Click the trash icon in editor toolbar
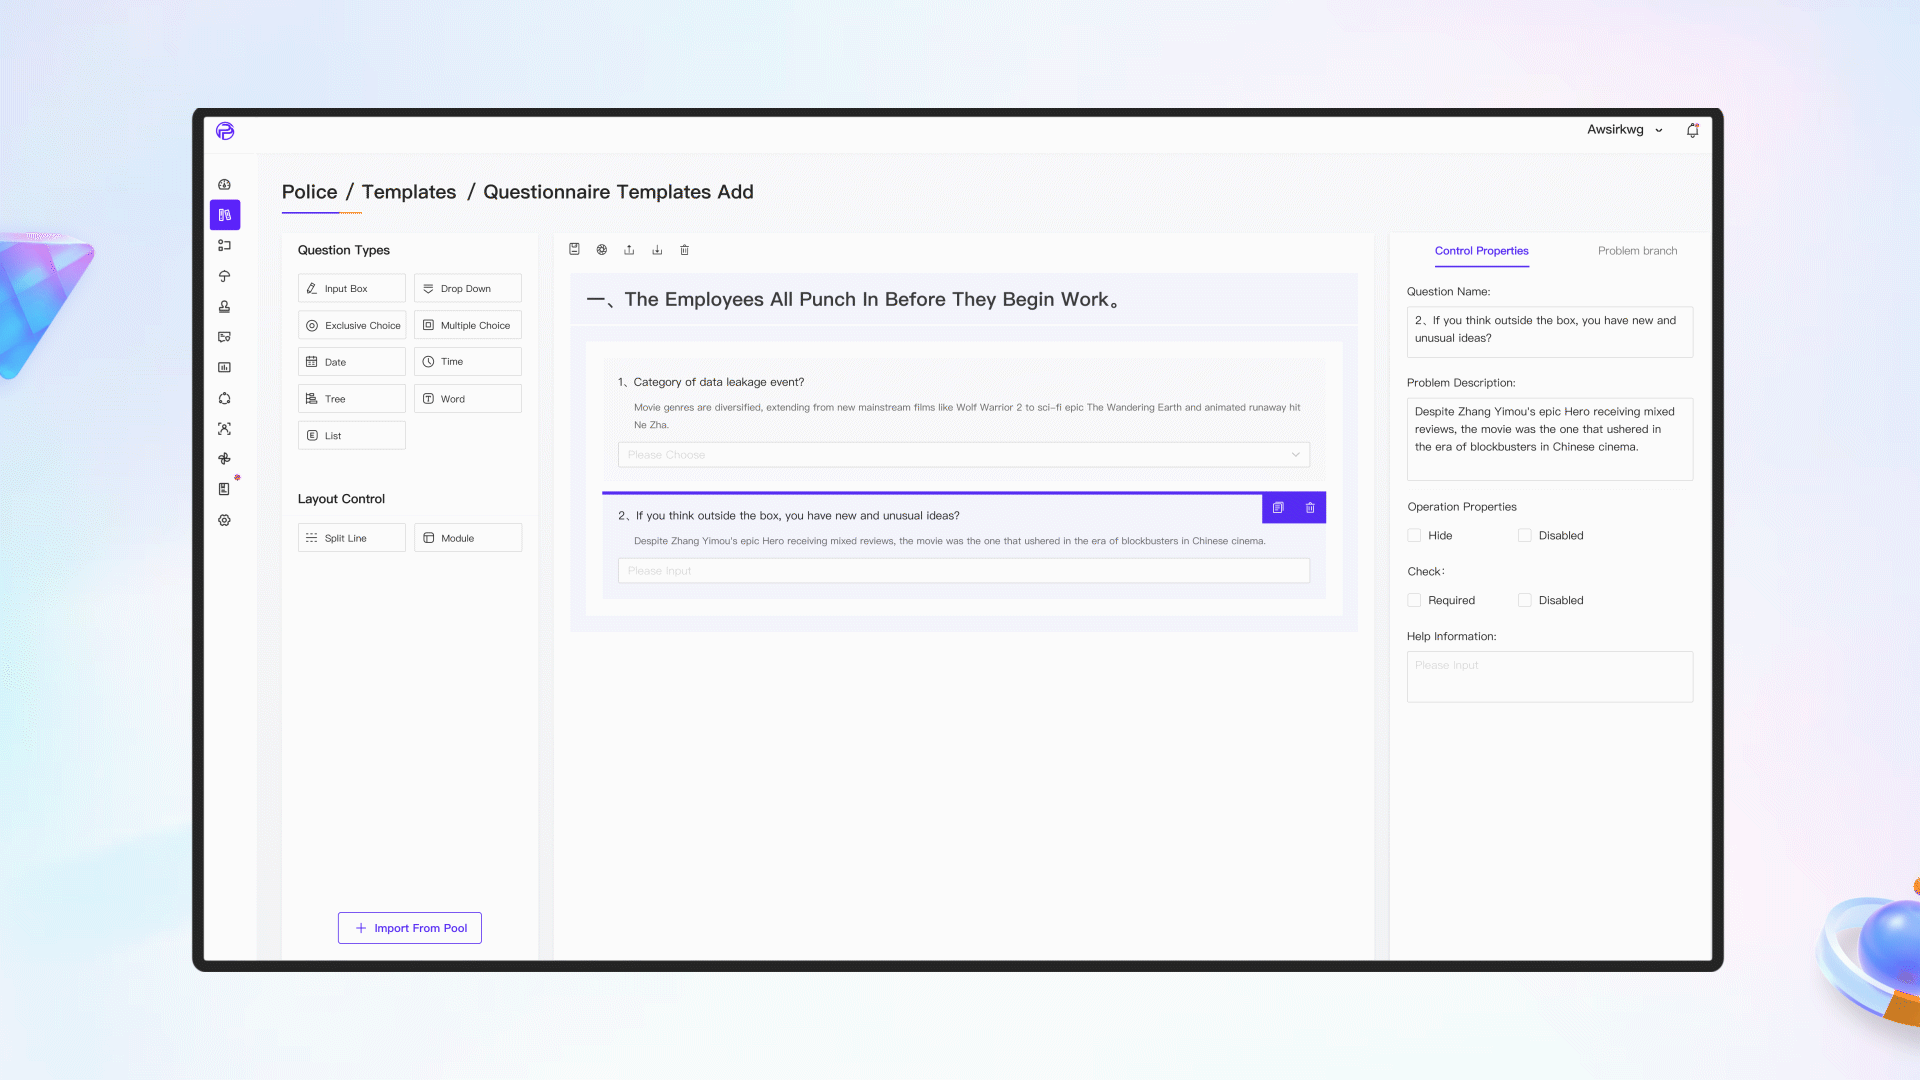The image size is (1920, 1080). point(685,250)
